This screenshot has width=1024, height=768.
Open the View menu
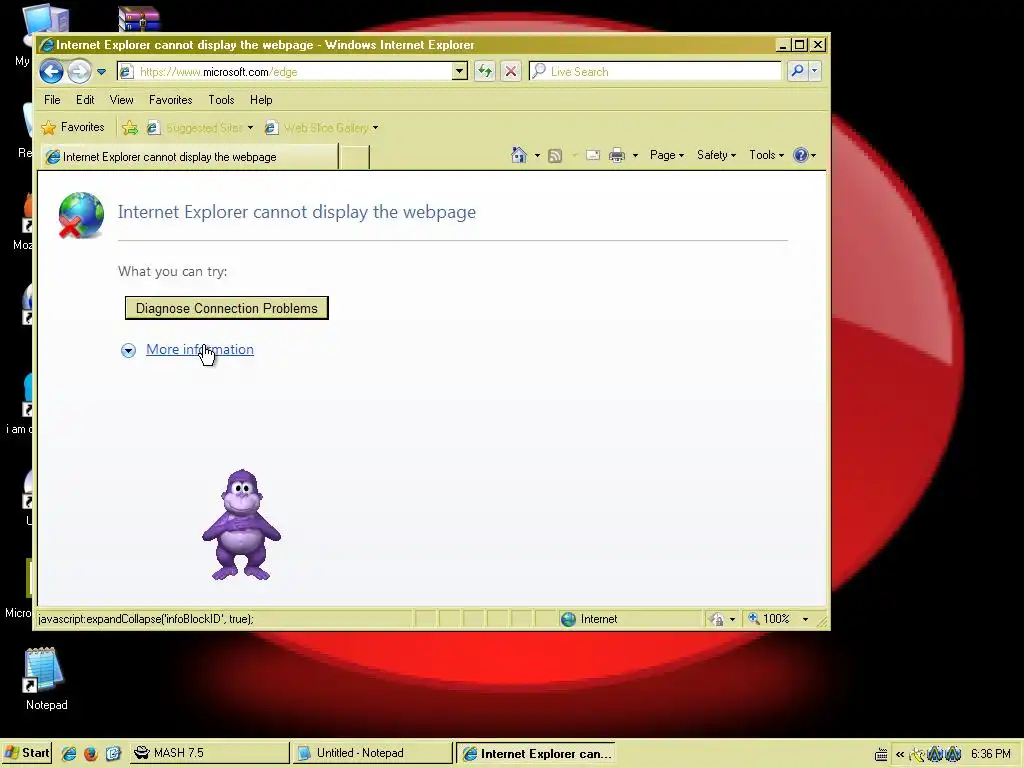pos(121,100)
